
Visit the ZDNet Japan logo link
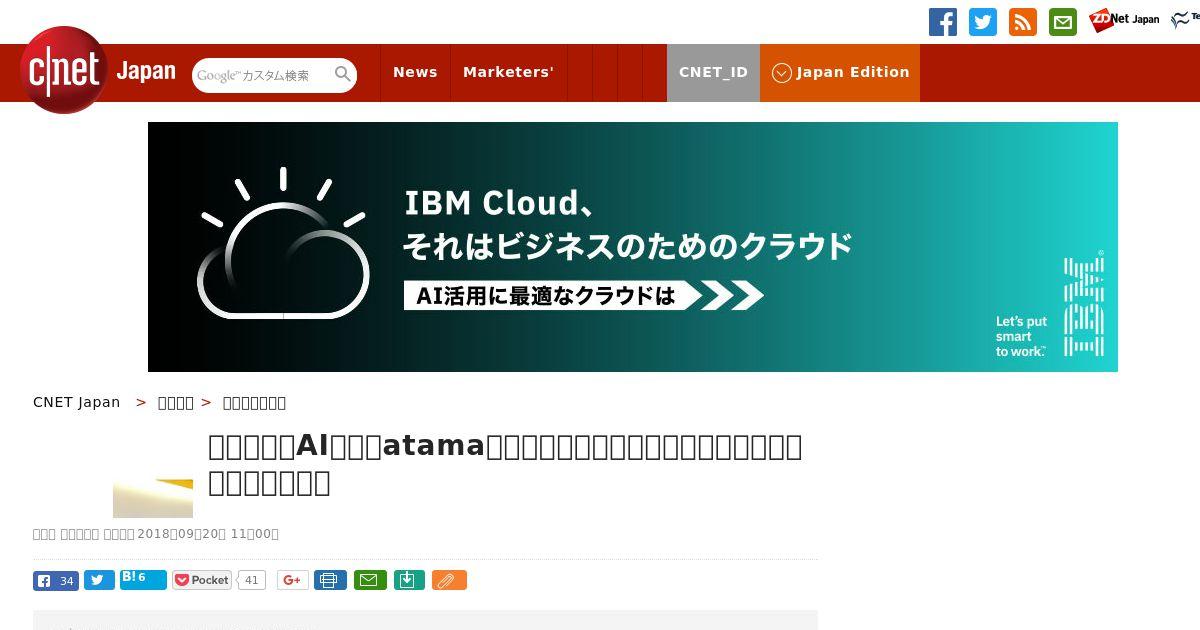(x=1124, y=20)
